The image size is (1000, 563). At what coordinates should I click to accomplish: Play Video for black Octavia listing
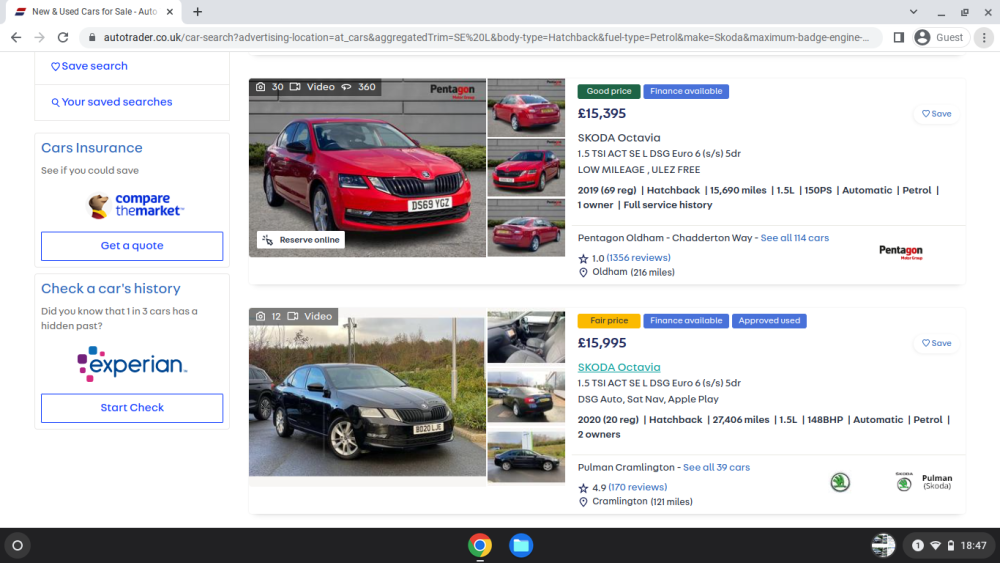pos(310,316)
